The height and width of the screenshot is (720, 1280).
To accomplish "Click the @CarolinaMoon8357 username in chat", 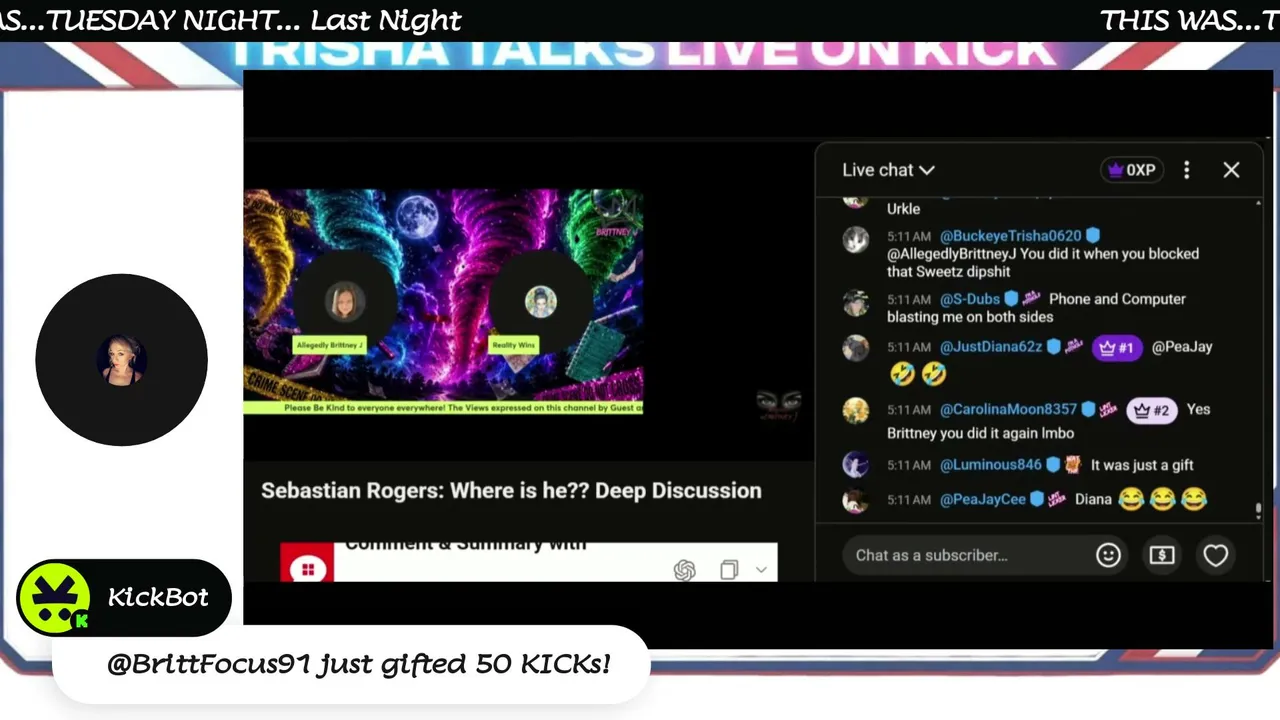I will click(x=1008, y=409).
